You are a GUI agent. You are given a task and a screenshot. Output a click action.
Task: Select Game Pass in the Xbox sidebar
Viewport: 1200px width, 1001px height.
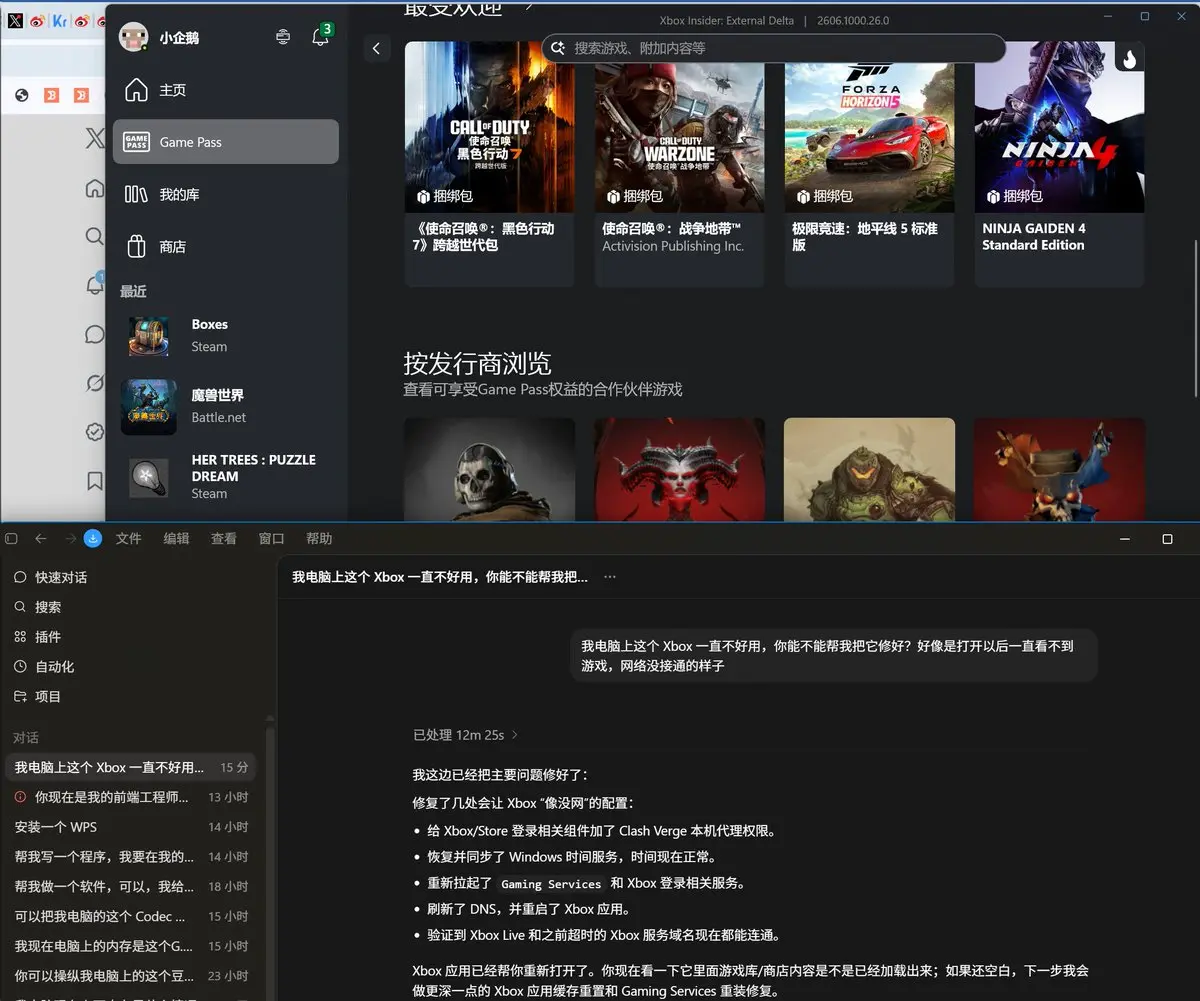pos(226,142)
